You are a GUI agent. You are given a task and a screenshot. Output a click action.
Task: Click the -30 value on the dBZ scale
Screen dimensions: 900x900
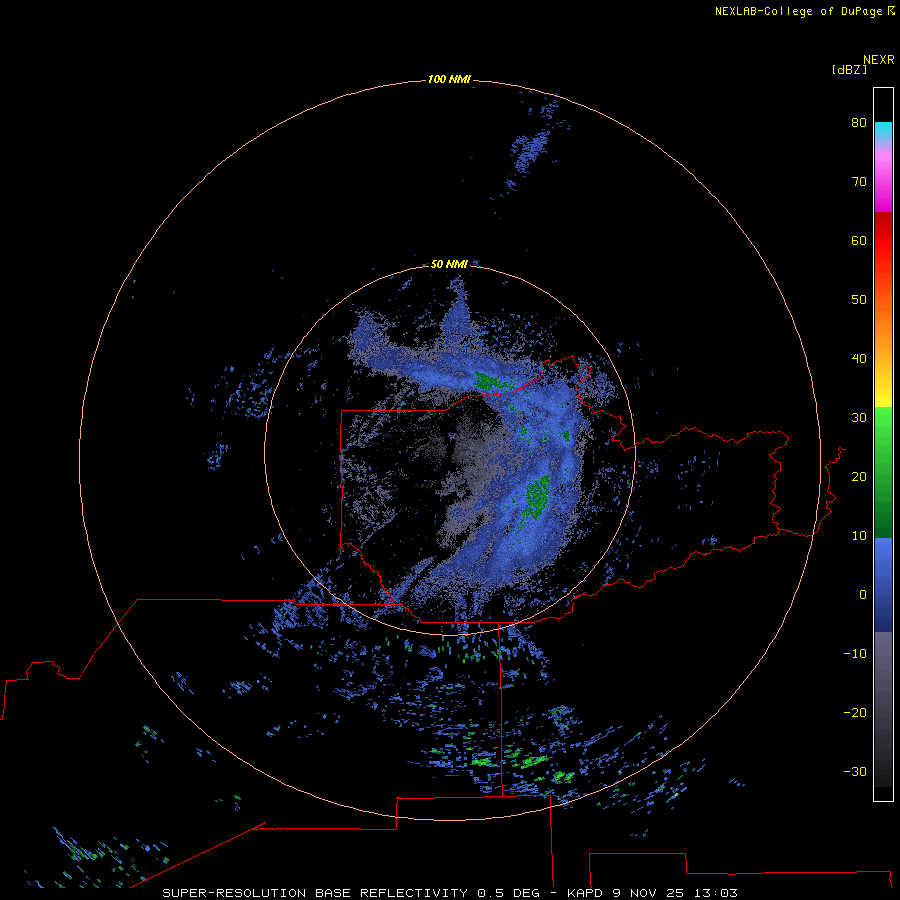tap(855, 771)
